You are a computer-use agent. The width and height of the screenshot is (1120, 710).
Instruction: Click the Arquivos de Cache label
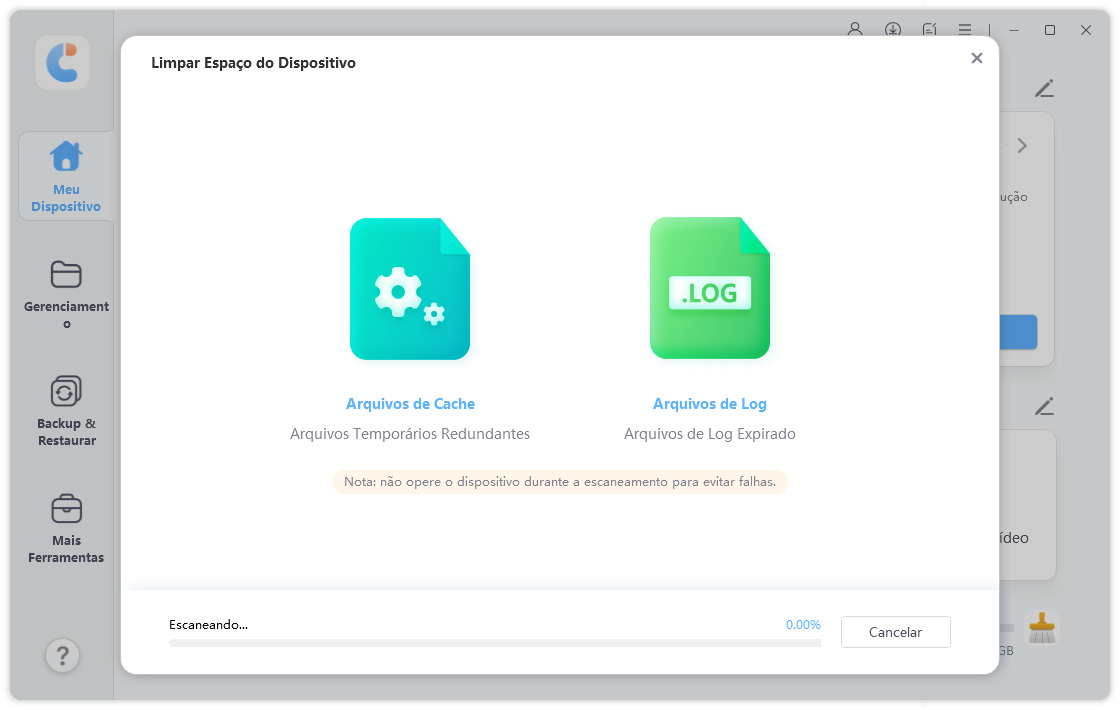(410, 404)
